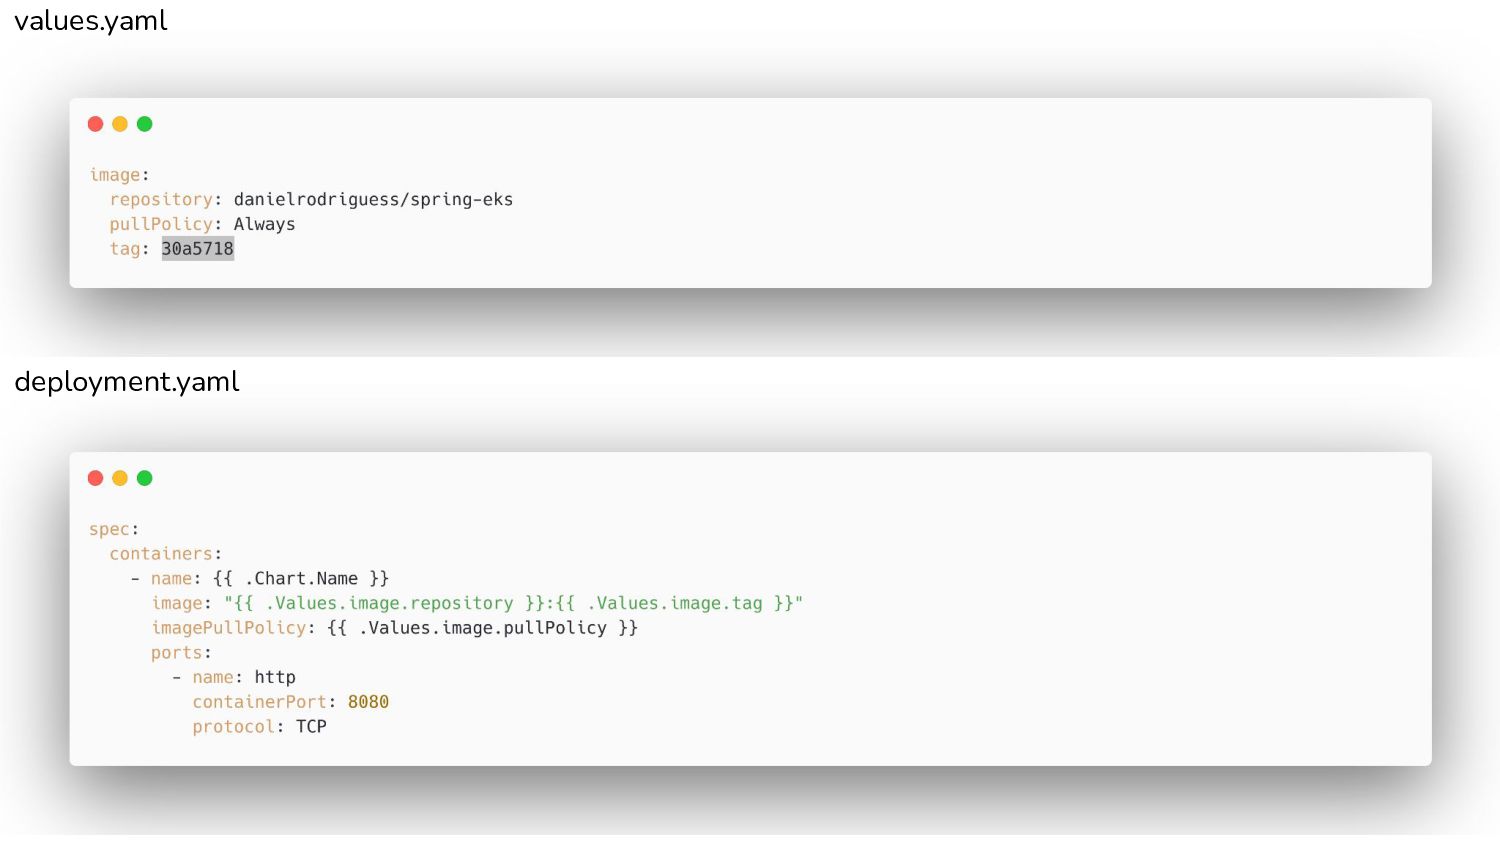
Task: Click the green dot in values.yaml window
Action: 145,124
